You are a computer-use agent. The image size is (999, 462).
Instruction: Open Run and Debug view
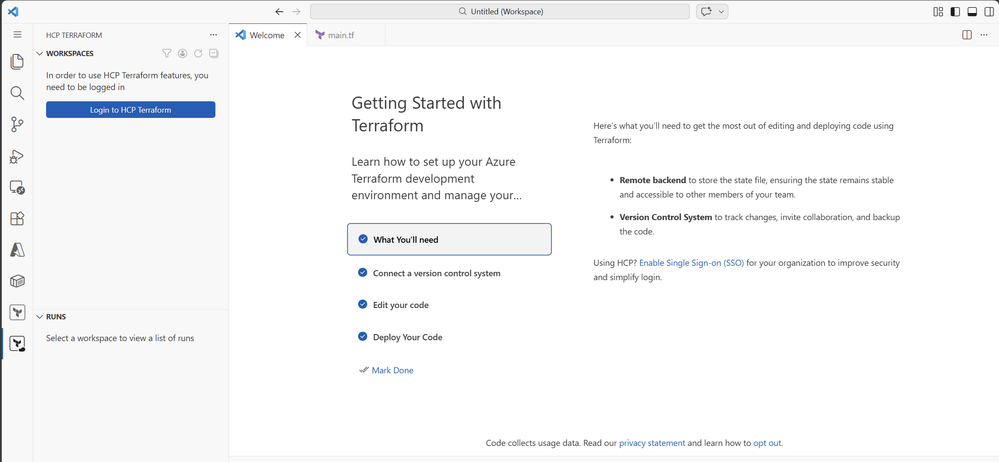coord(17,156)
